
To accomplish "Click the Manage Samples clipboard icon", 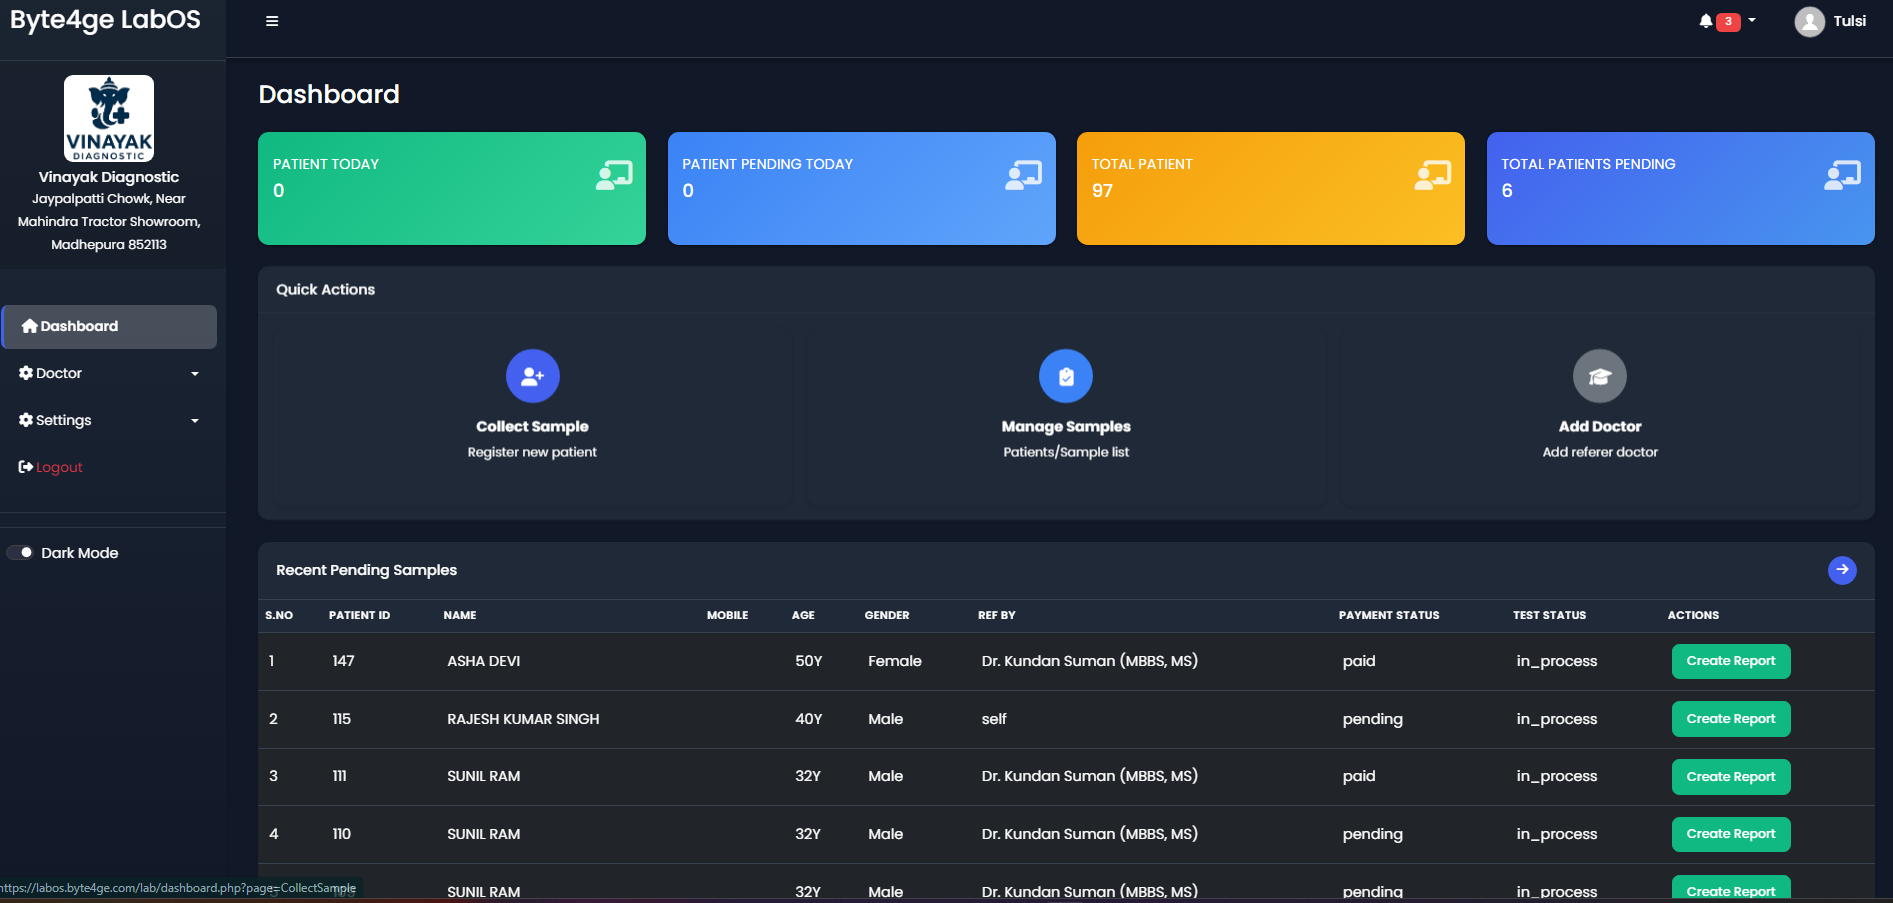I will pyautogui.click(x=1066, y=376).
